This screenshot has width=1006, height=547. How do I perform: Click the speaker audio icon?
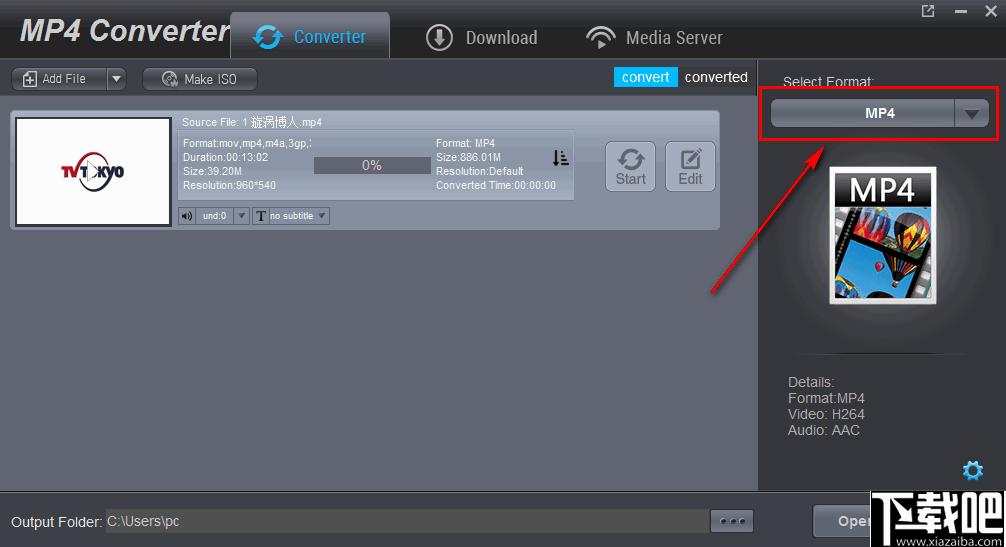(x=187, y=216)
